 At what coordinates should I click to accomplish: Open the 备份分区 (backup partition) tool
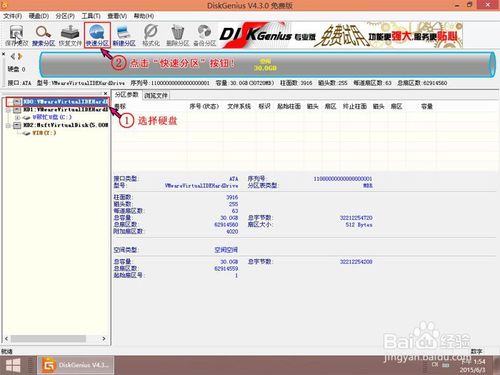pos(205,35)
